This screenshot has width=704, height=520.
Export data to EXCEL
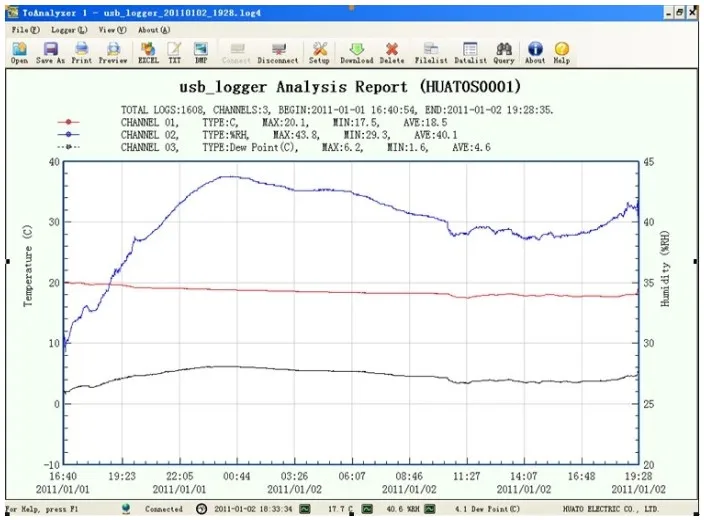tap(148, 50)
